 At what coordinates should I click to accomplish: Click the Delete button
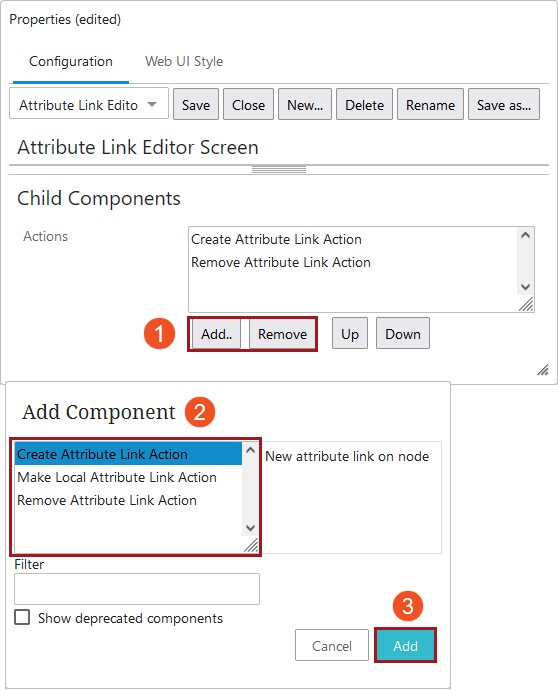[364, 105]
